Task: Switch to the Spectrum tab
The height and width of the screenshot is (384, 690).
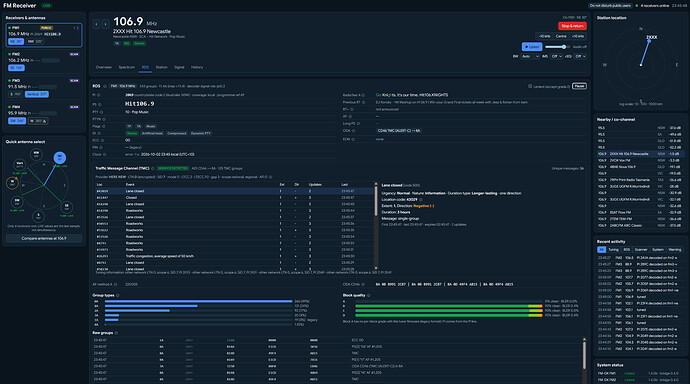Action: tap(127, 67)
